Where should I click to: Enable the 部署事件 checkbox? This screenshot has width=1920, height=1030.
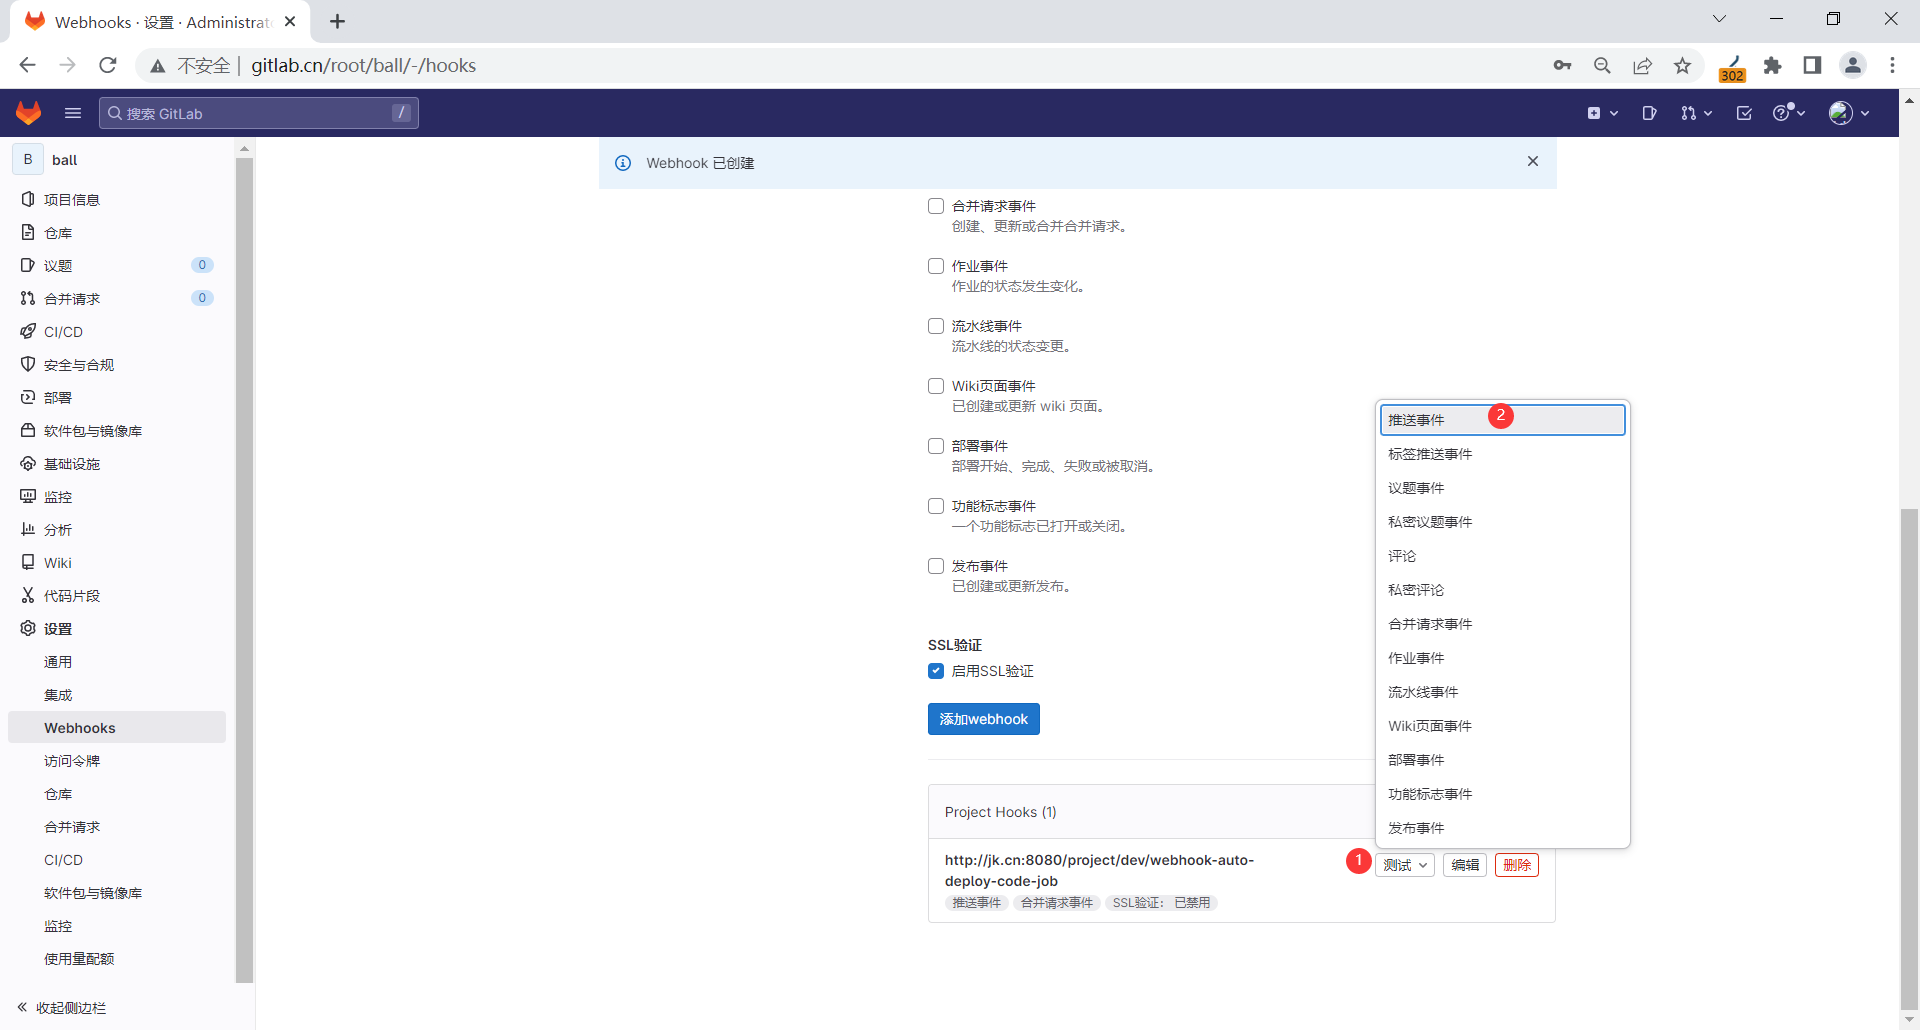[936, 446]
